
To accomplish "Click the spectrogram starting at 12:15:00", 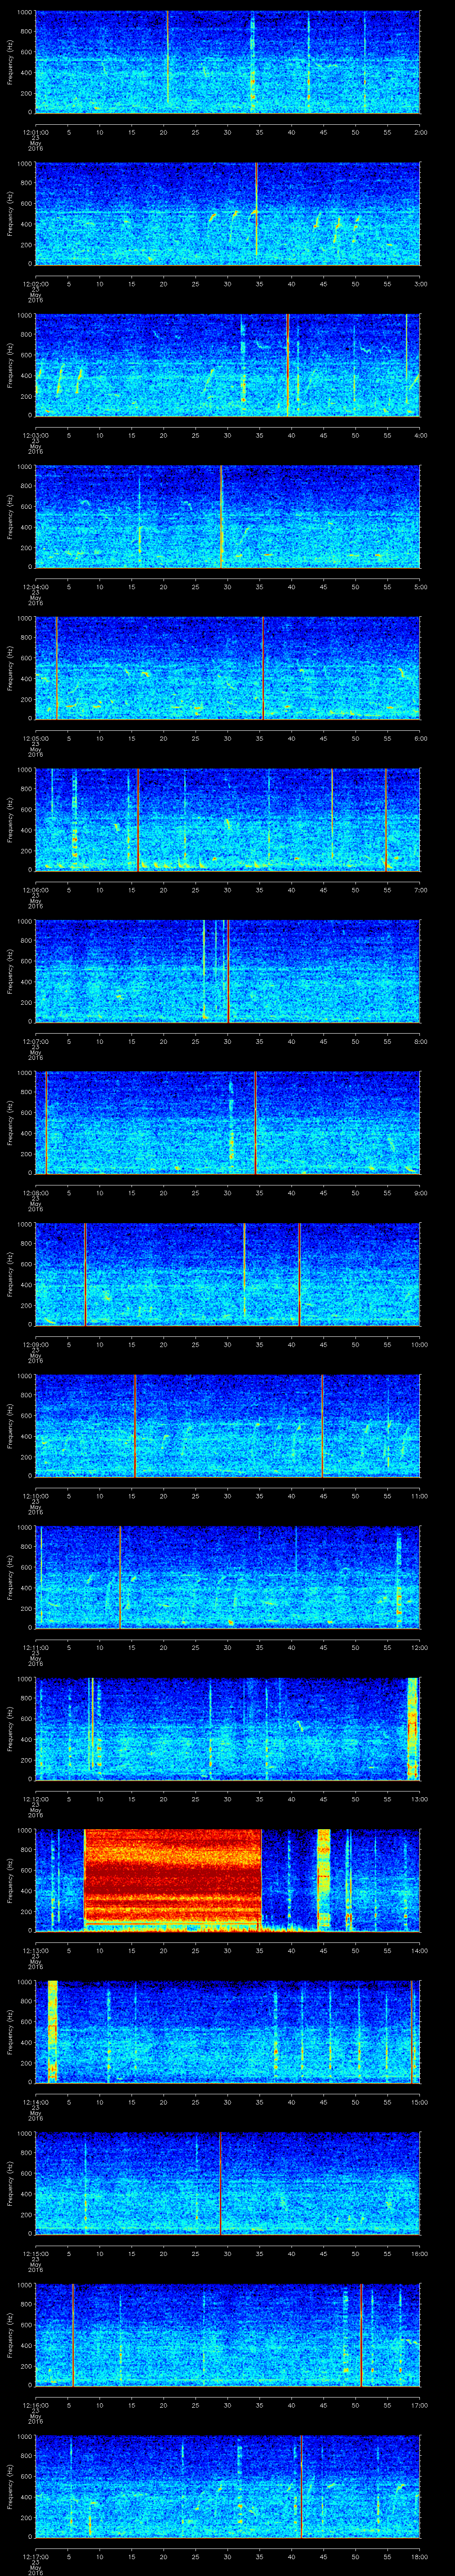I will [x=228, y=2183].
